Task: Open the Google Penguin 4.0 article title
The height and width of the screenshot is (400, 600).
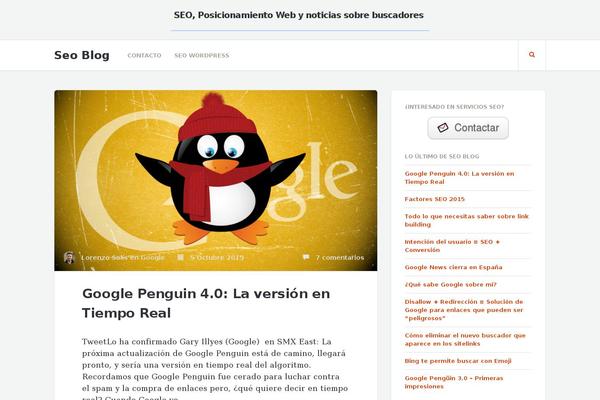Action: coord(206,303)
